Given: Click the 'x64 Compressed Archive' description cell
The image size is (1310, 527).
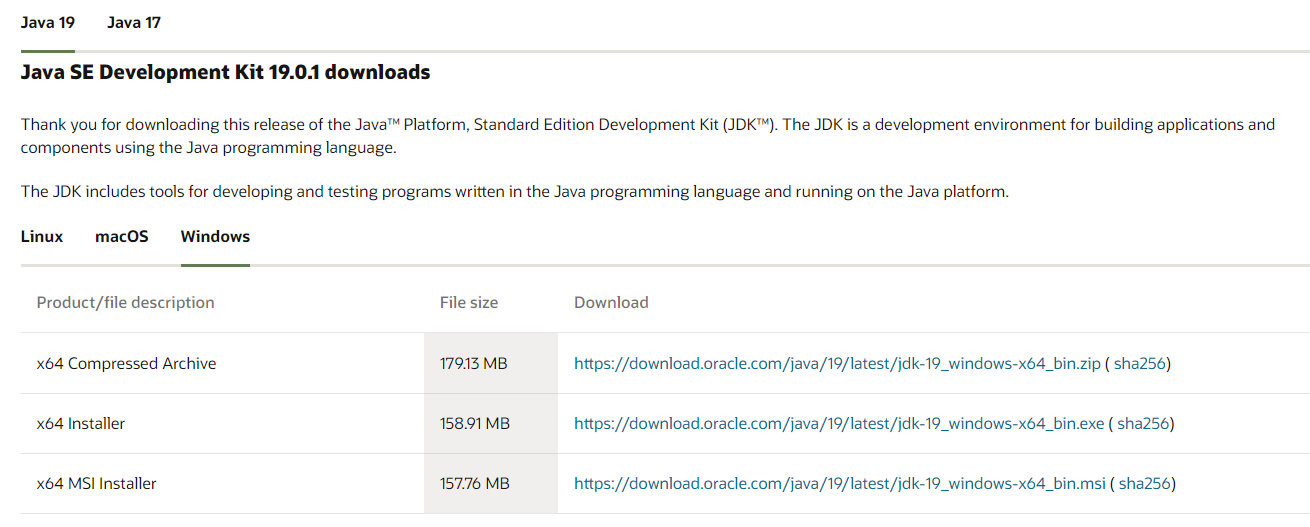Looking at the screenshot, I should point(222,363).
